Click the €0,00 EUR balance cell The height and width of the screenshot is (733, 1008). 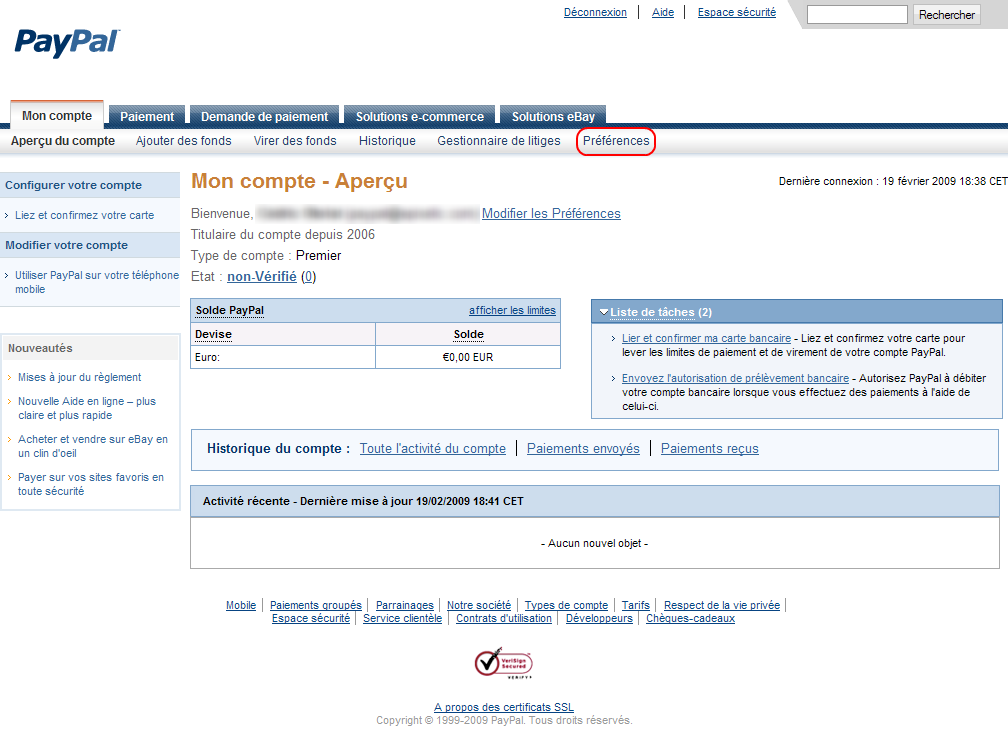click(468, 357)
